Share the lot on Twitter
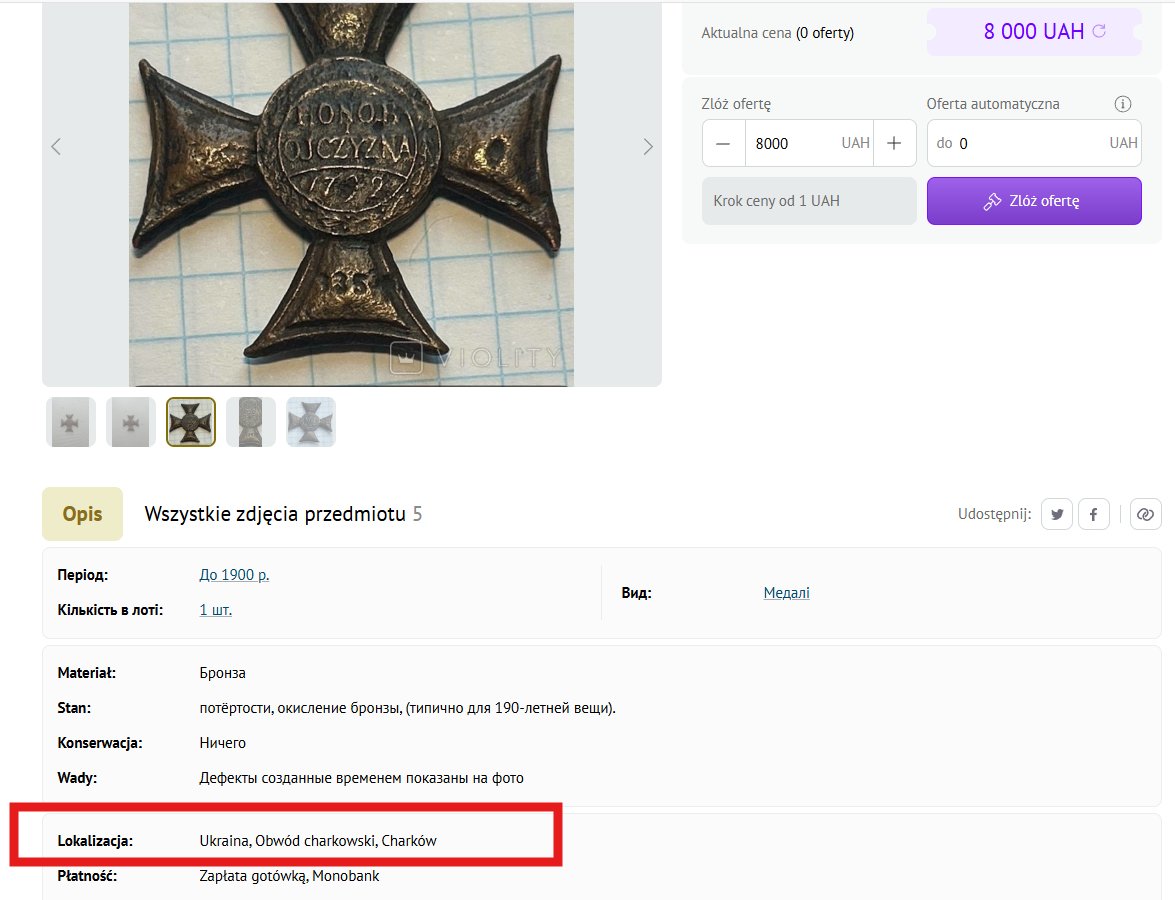The height and width of the screenshot is (900, 1175). click(1056, 513)
